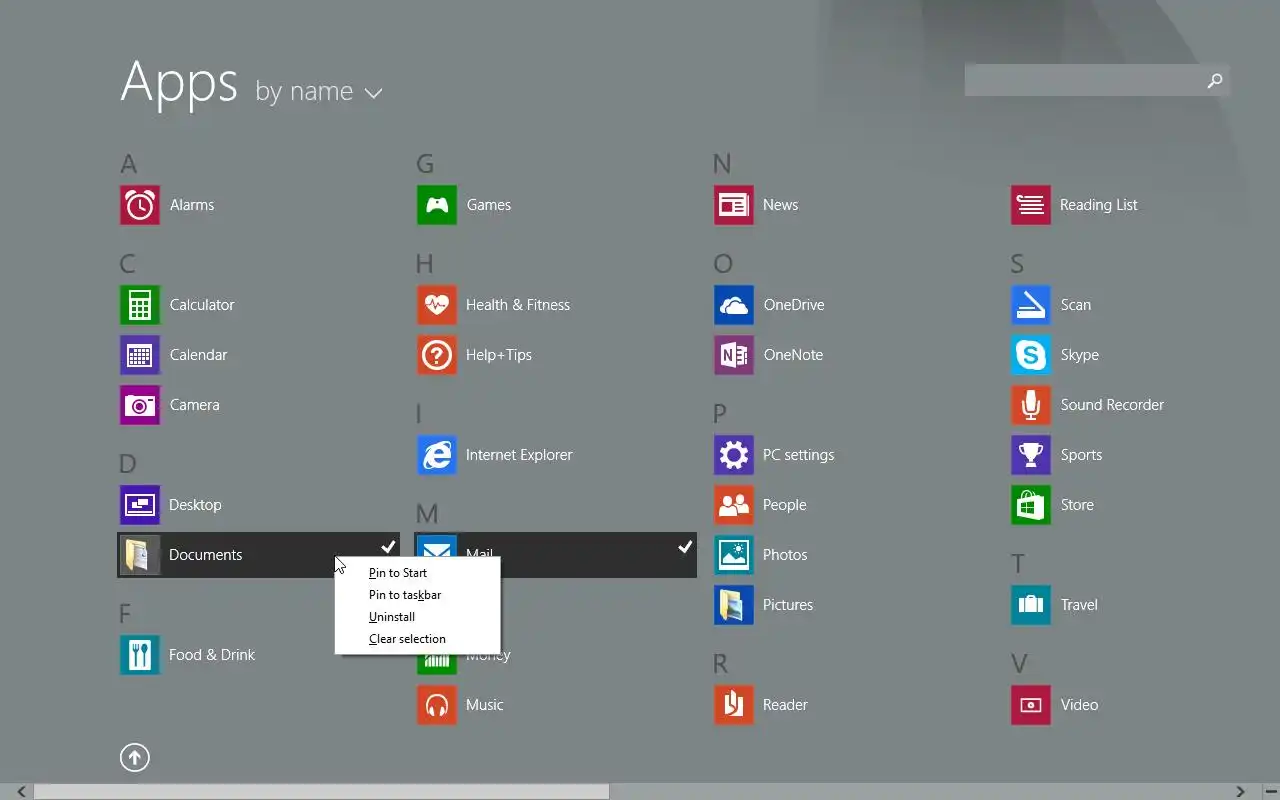
Task: Open the Pictures folder icon
Action: click(734, 605)
